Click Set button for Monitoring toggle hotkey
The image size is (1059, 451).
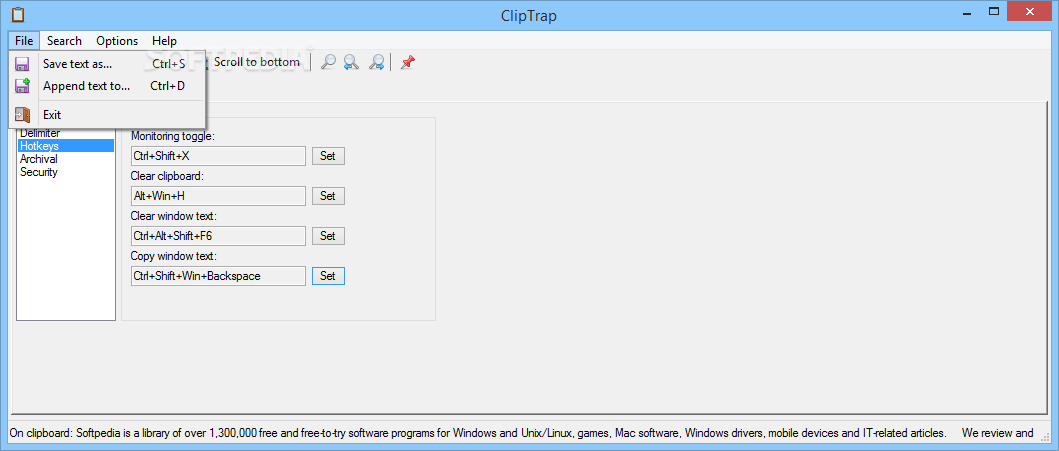328,156
